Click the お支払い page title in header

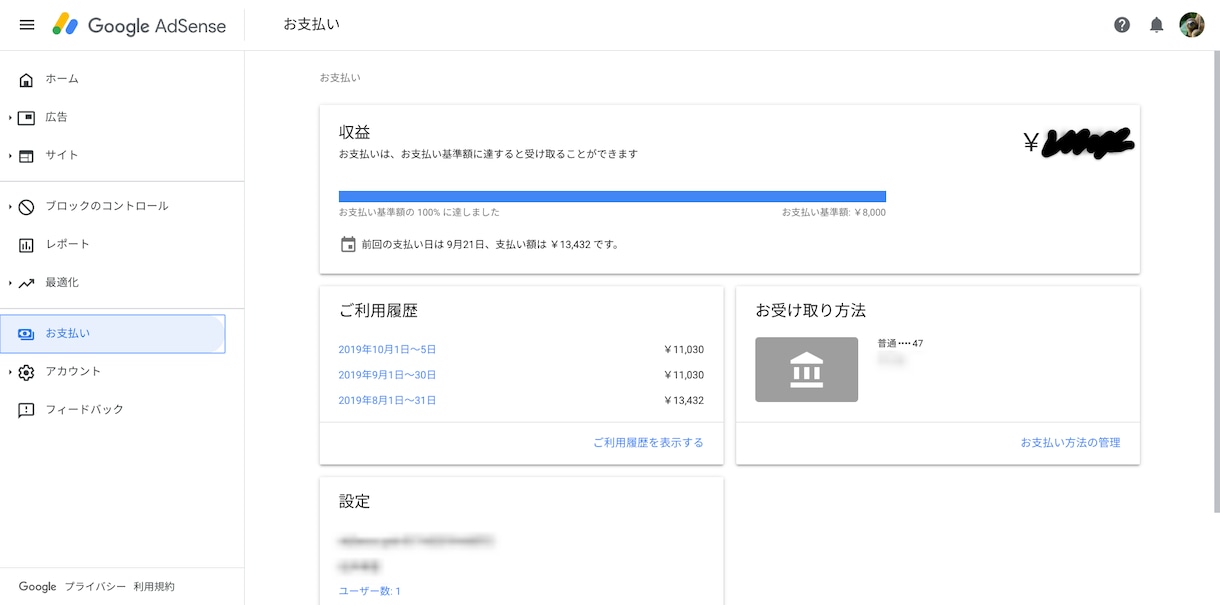pyautogui.click(x=311, y=24)
